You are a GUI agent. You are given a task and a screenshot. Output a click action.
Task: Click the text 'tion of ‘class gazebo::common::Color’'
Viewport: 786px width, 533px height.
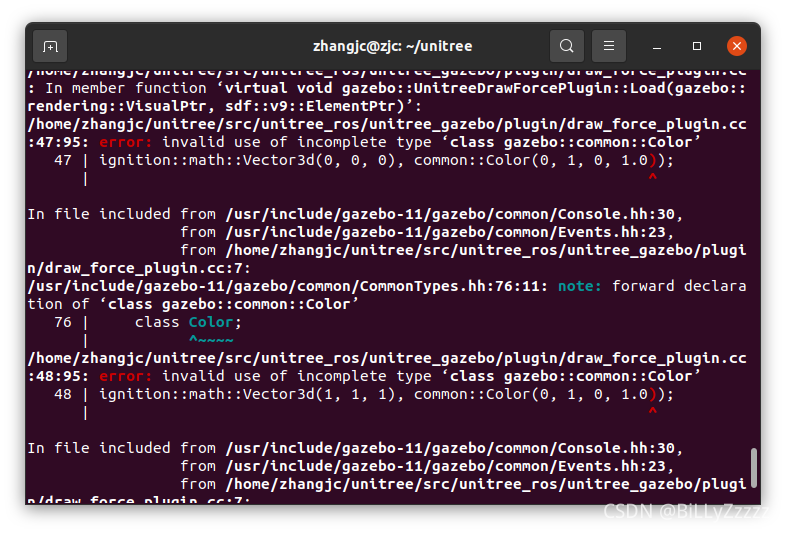[193, 304]
